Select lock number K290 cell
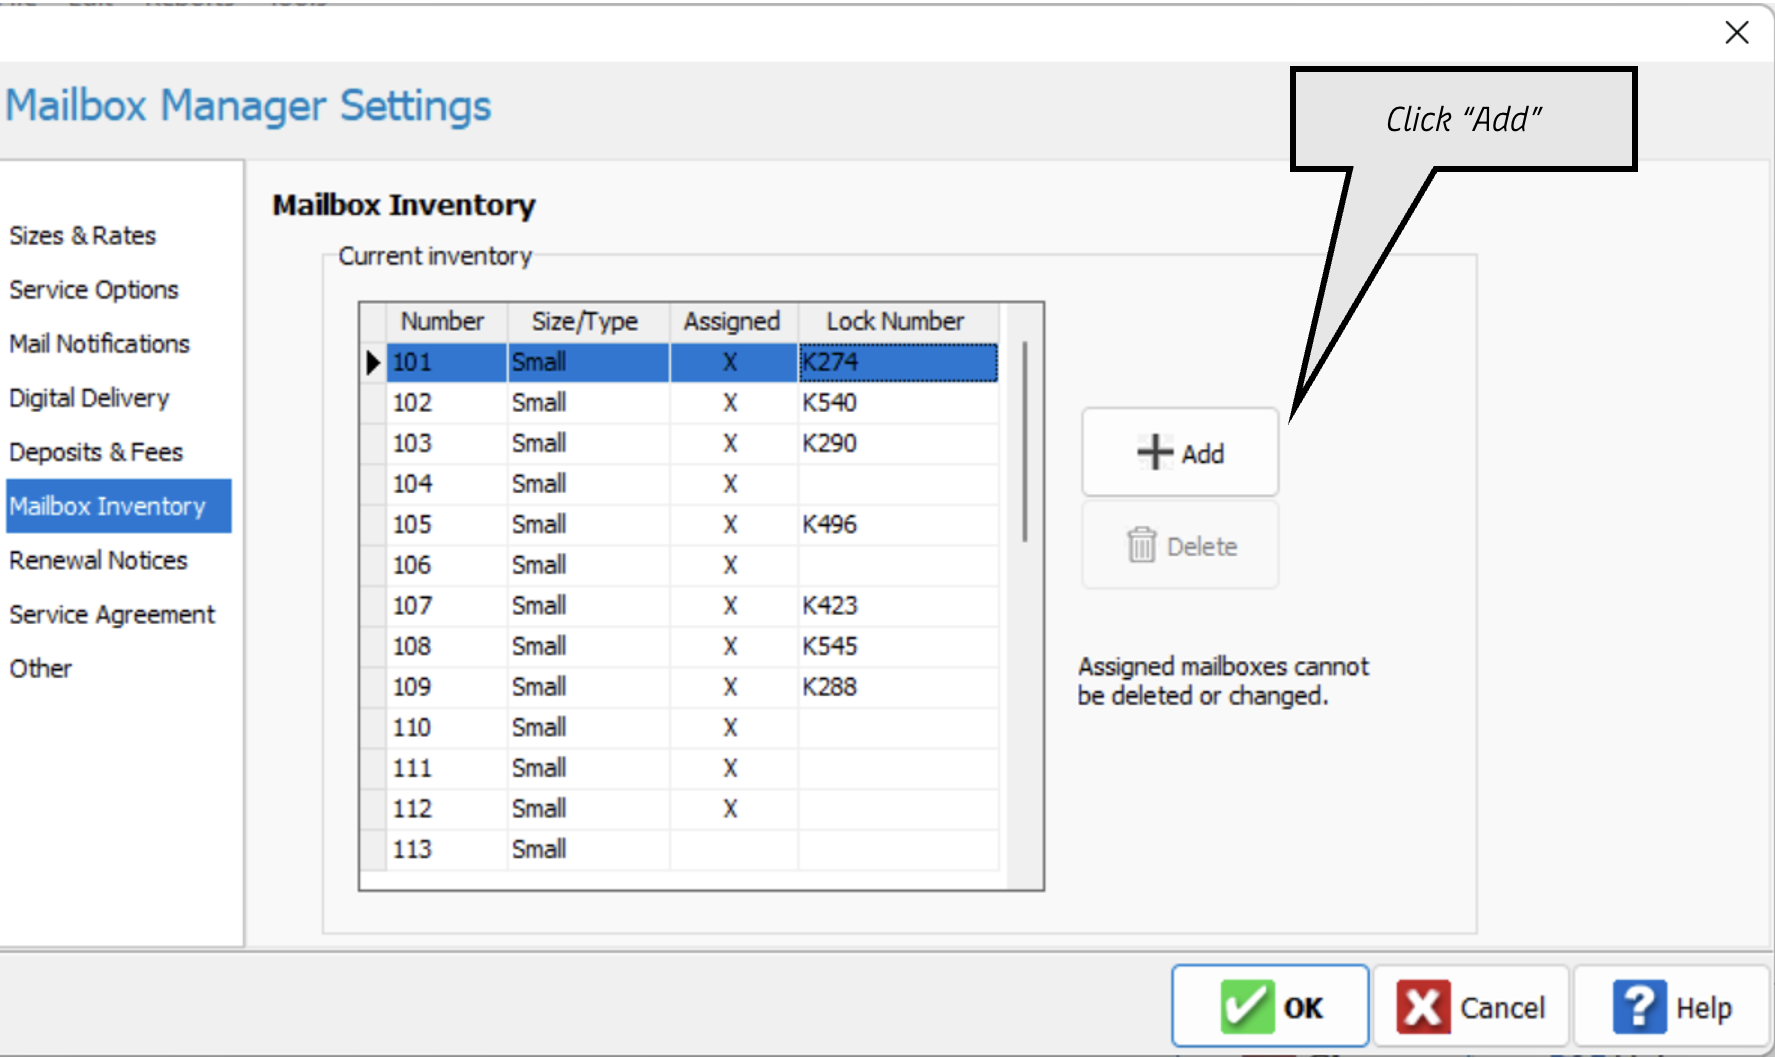 click(898, 443)
